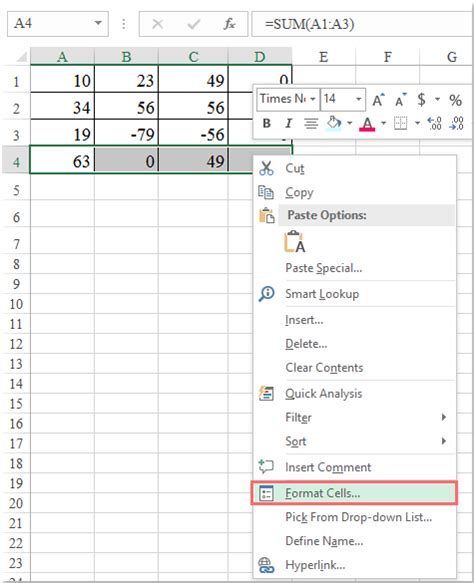Open the fill color dropdown arrow
Screen dimensions: 474x583
(x=349, y=123)
